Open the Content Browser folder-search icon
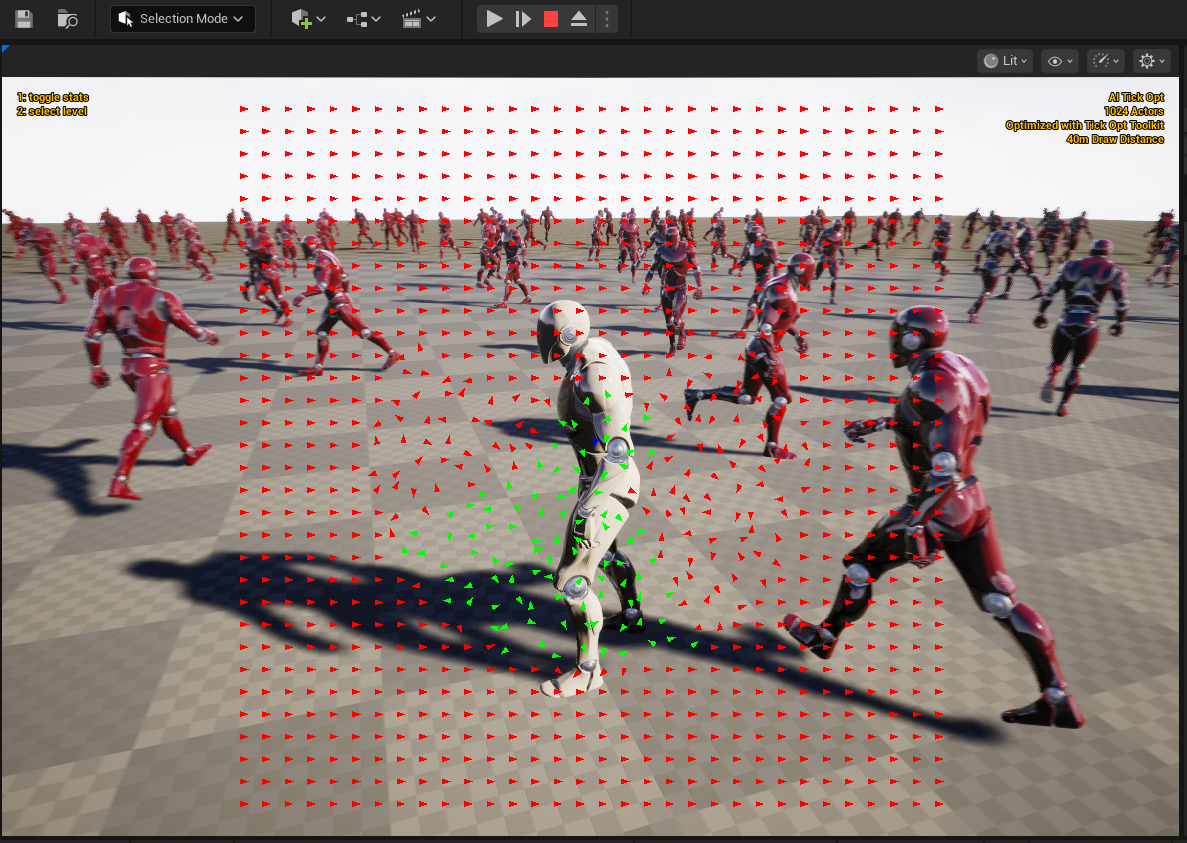This screenshot has height=843, width=1187. click(67, 19)
